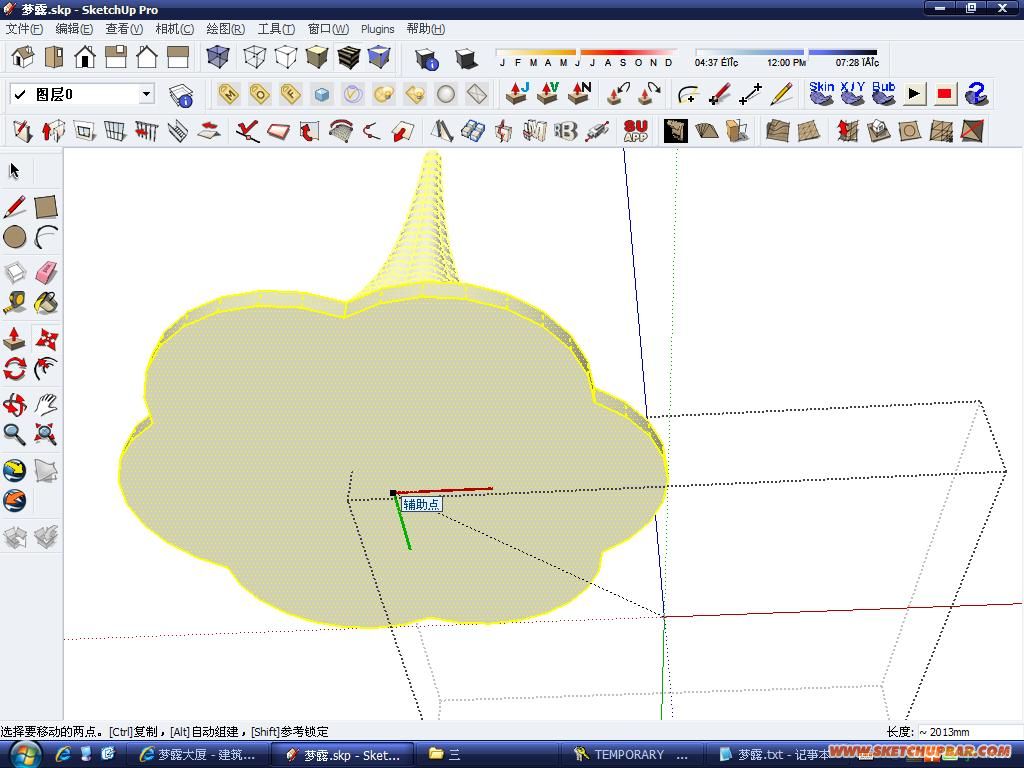
Task: Start the Soap Bubble play button
Action: (x=914, y=94)
